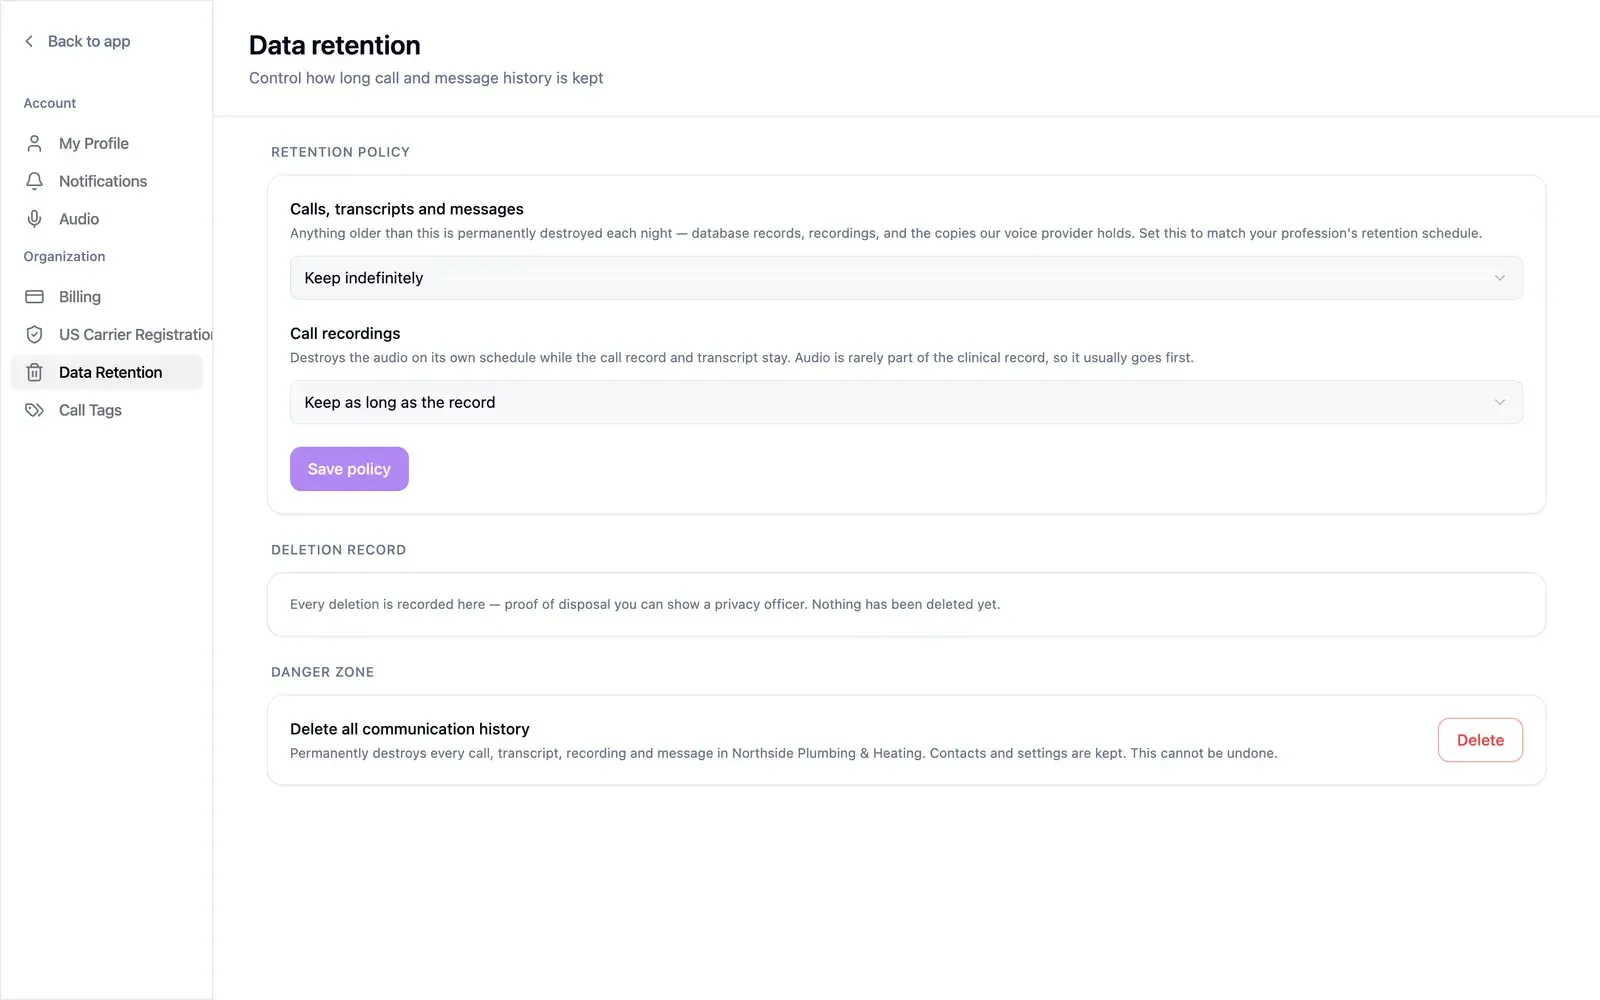Click the 'Permanently destroys every call' warning text

point(784,753)
